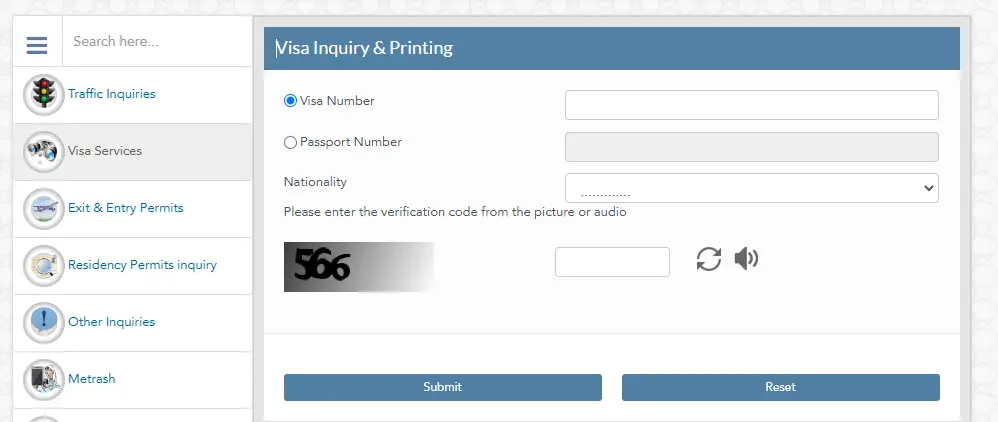This screenshot has width=998, height=422.
Task: Refresh the verification code image
Action: (708, 259)
